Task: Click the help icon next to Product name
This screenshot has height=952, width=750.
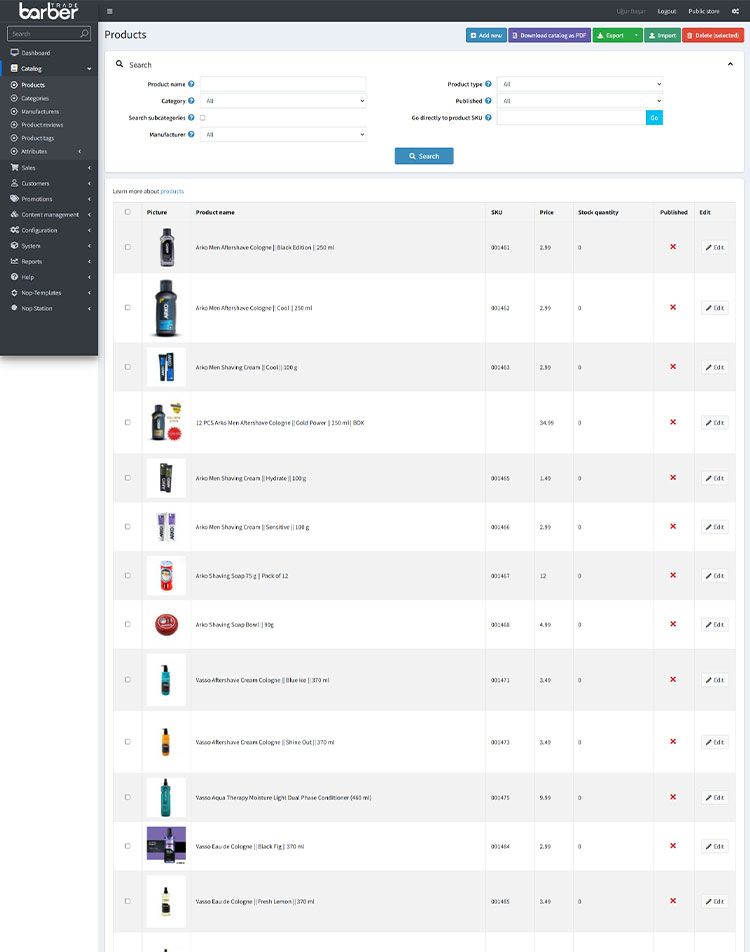Action: [x=191, y=84]
